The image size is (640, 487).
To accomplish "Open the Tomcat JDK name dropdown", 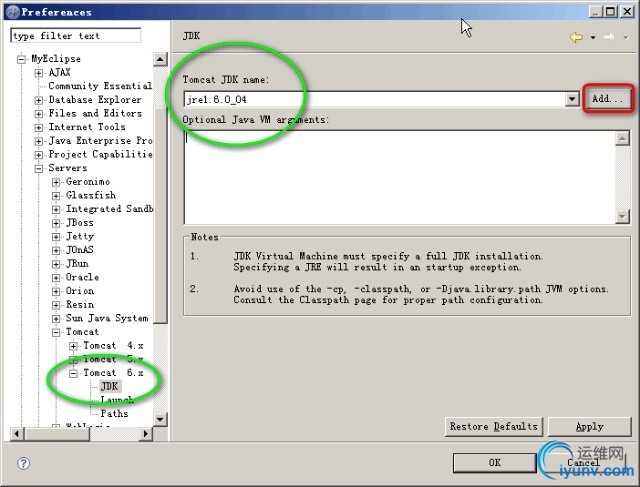I will pos(572,99).
